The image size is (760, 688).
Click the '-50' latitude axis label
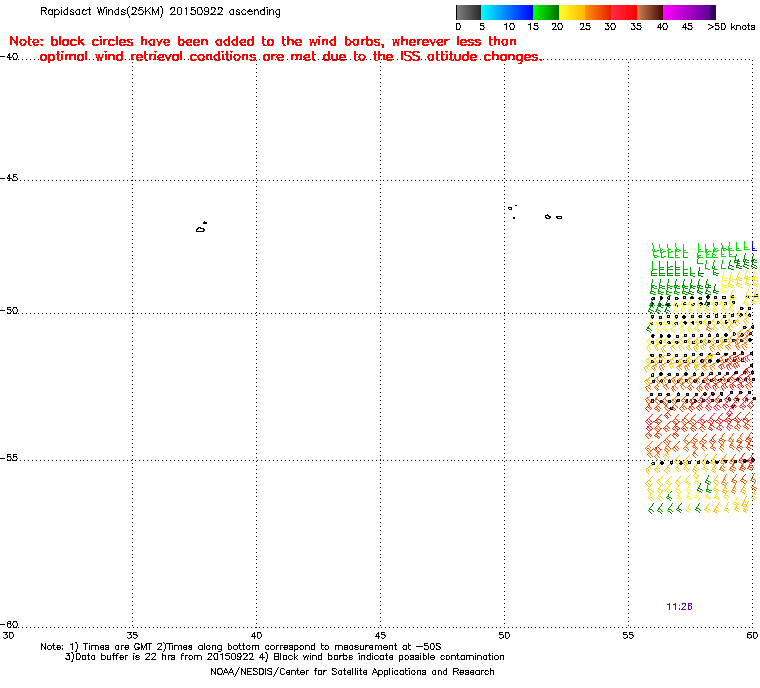tap(9, 310)
